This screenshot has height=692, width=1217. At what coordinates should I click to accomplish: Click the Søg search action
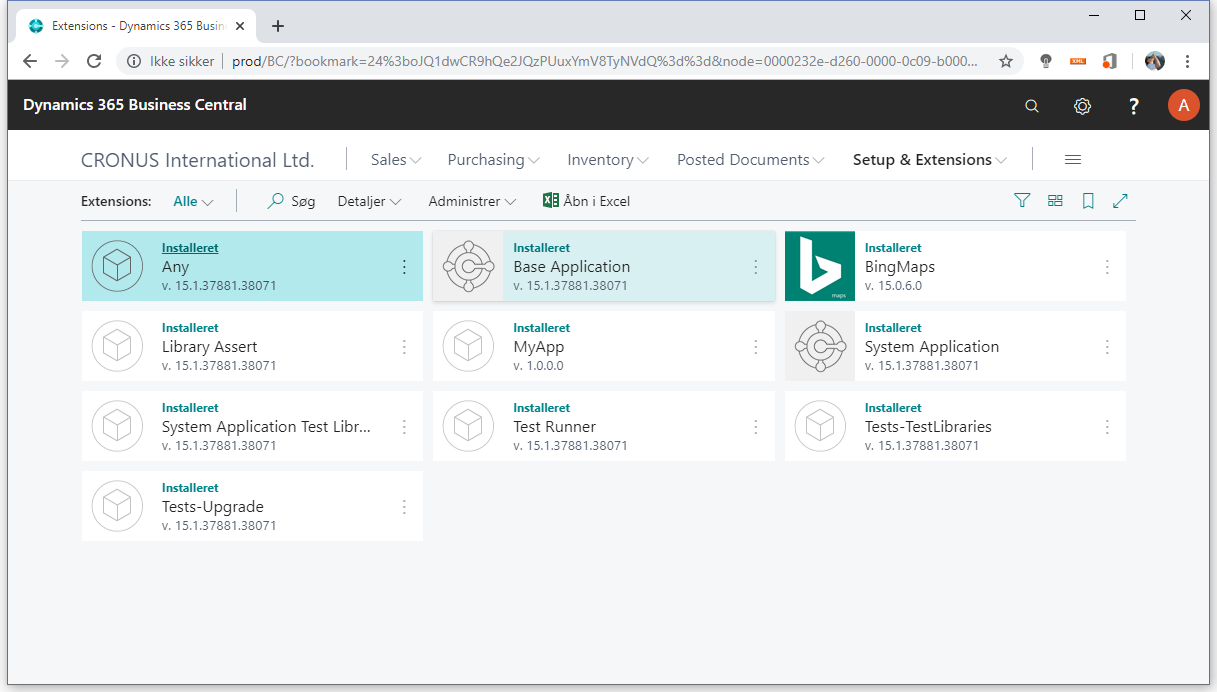tap(292, 201)
